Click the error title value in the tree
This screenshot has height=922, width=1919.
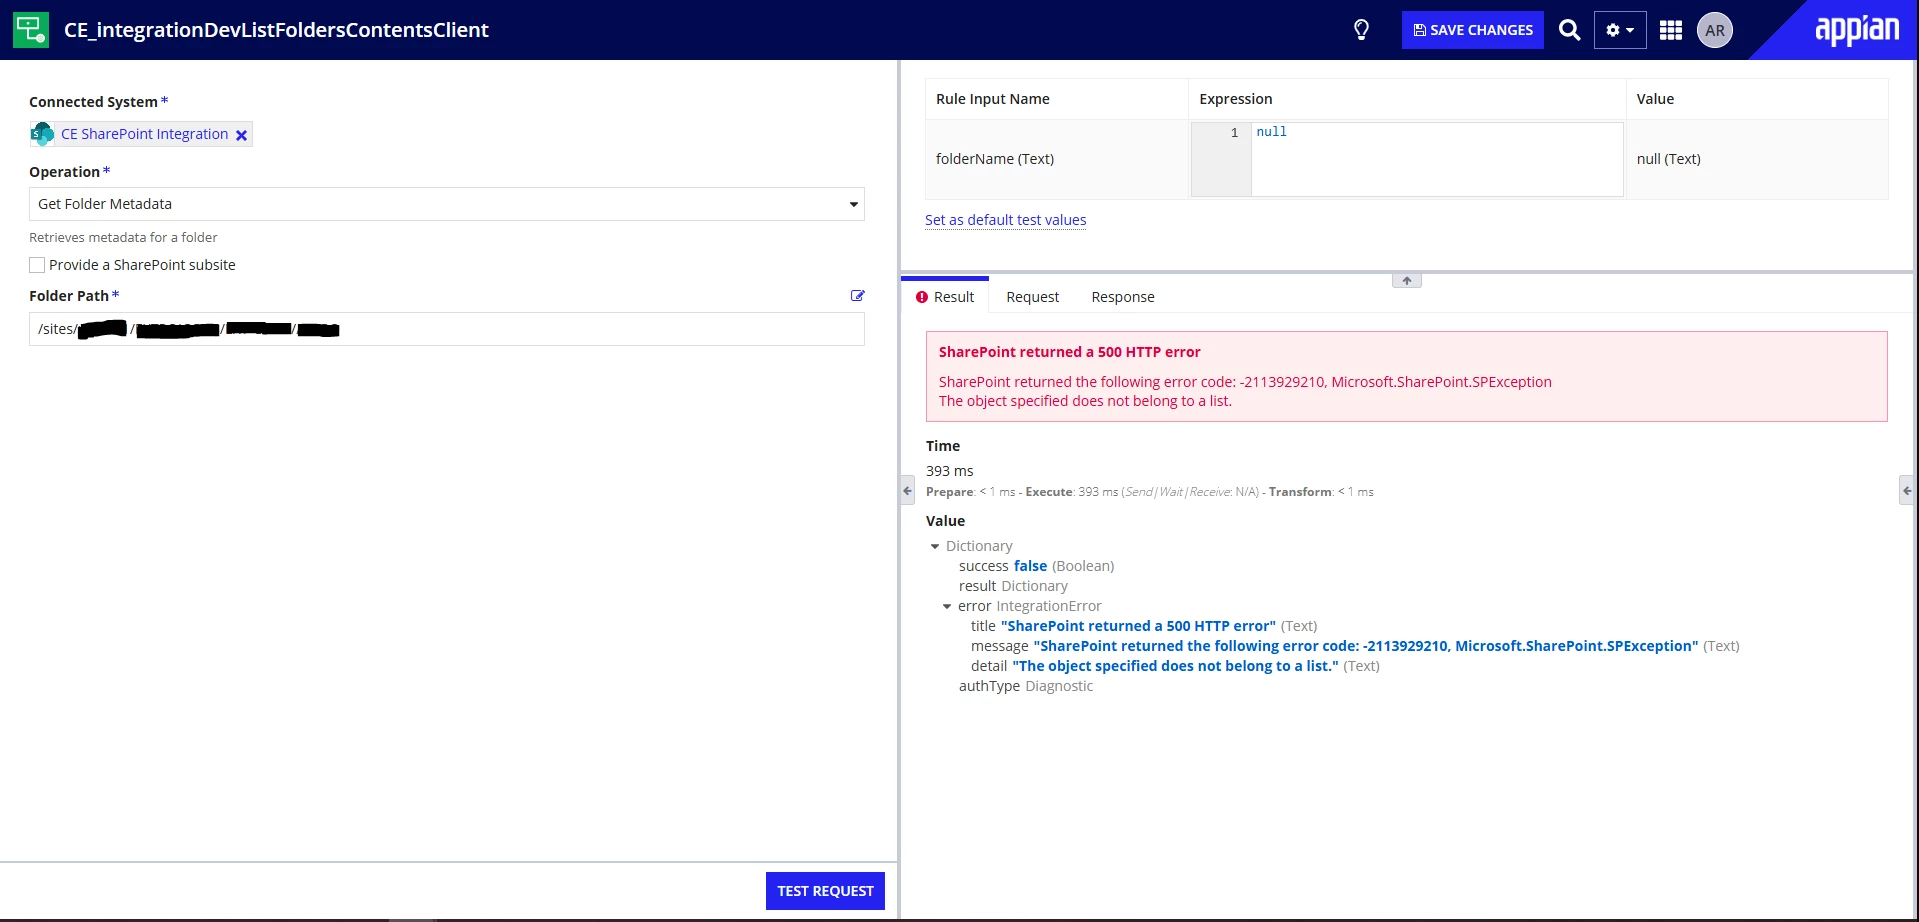click(x=1138, y=626)
